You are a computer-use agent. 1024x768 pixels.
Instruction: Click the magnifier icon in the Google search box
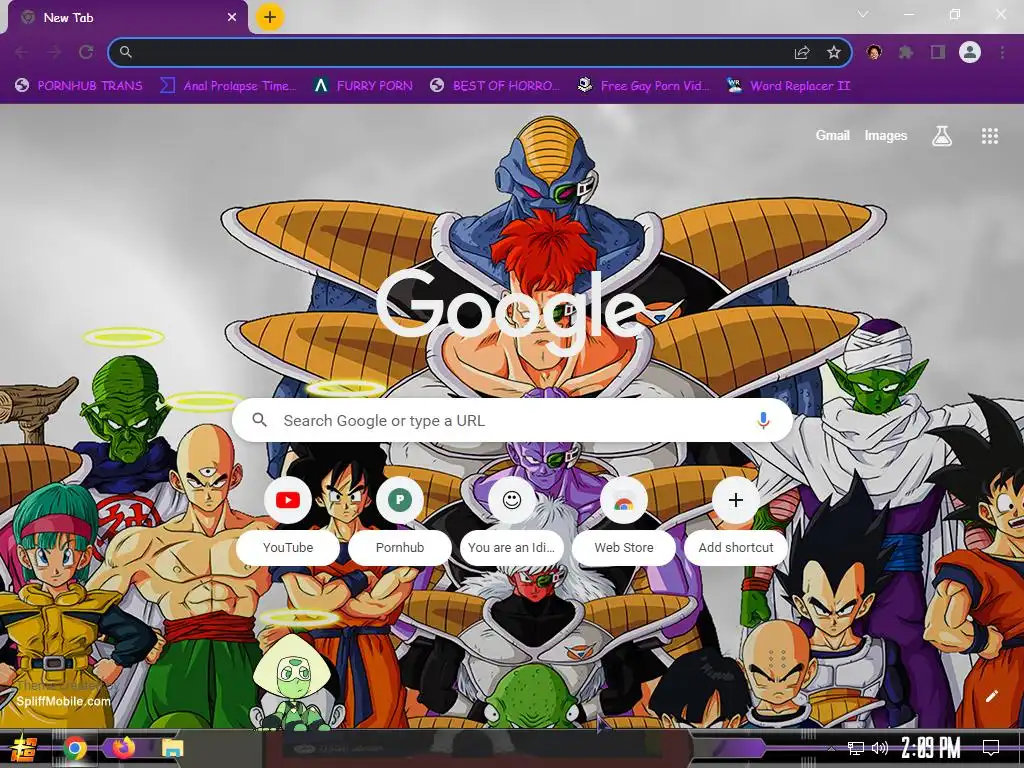tap(260, 420)
